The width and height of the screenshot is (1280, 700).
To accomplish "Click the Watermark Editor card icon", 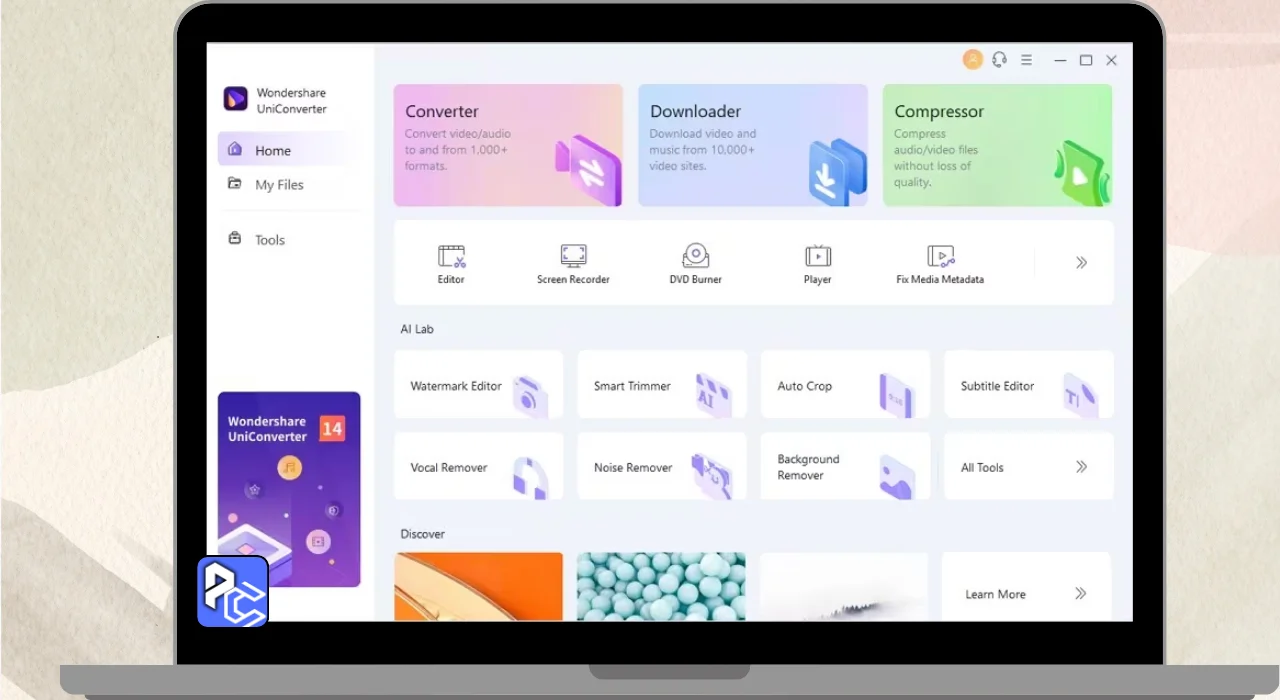I will 530,396.
